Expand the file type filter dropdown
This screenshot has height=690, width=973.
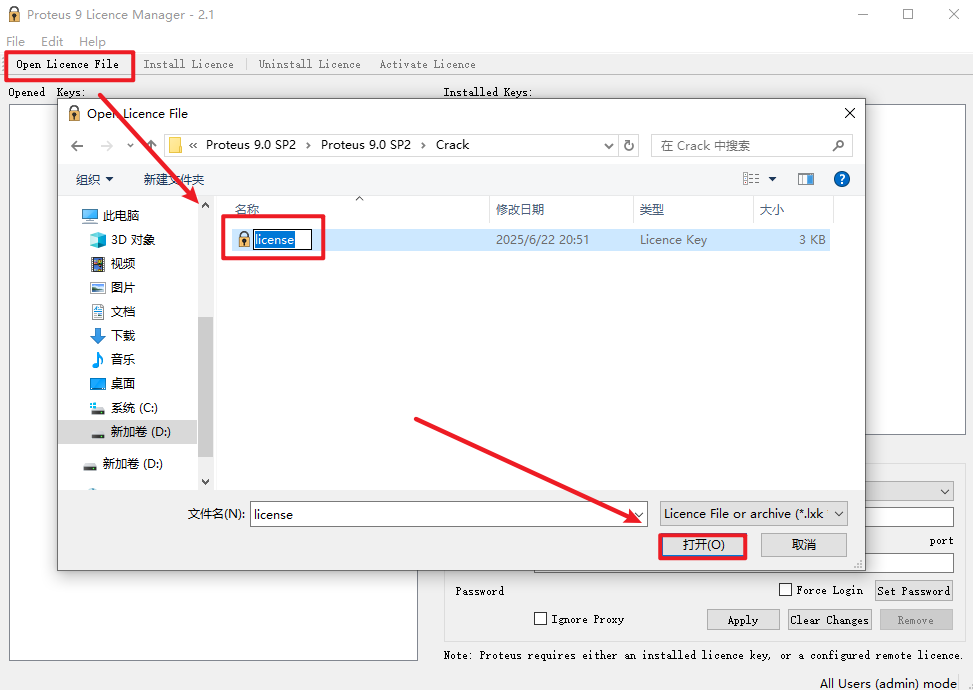click(x=754, y=514)
